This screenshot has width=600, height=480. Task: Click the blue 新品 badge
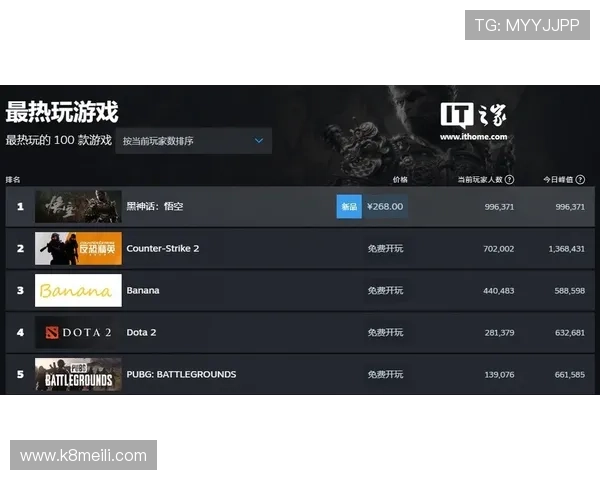coord(349,206)
